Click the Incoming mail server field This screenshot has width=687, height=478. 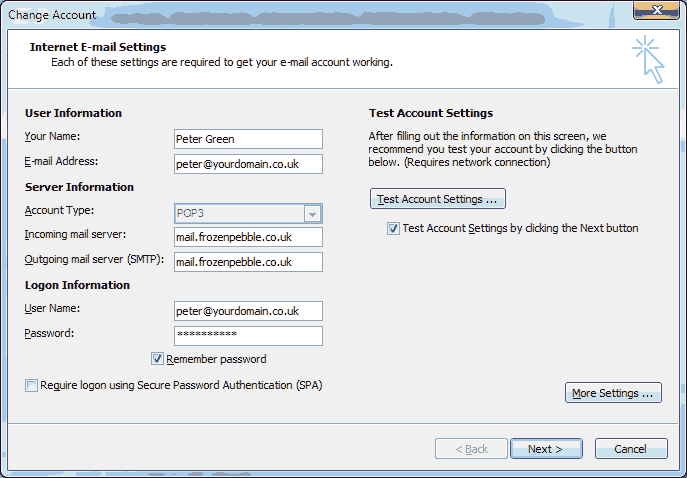(248, 237)
